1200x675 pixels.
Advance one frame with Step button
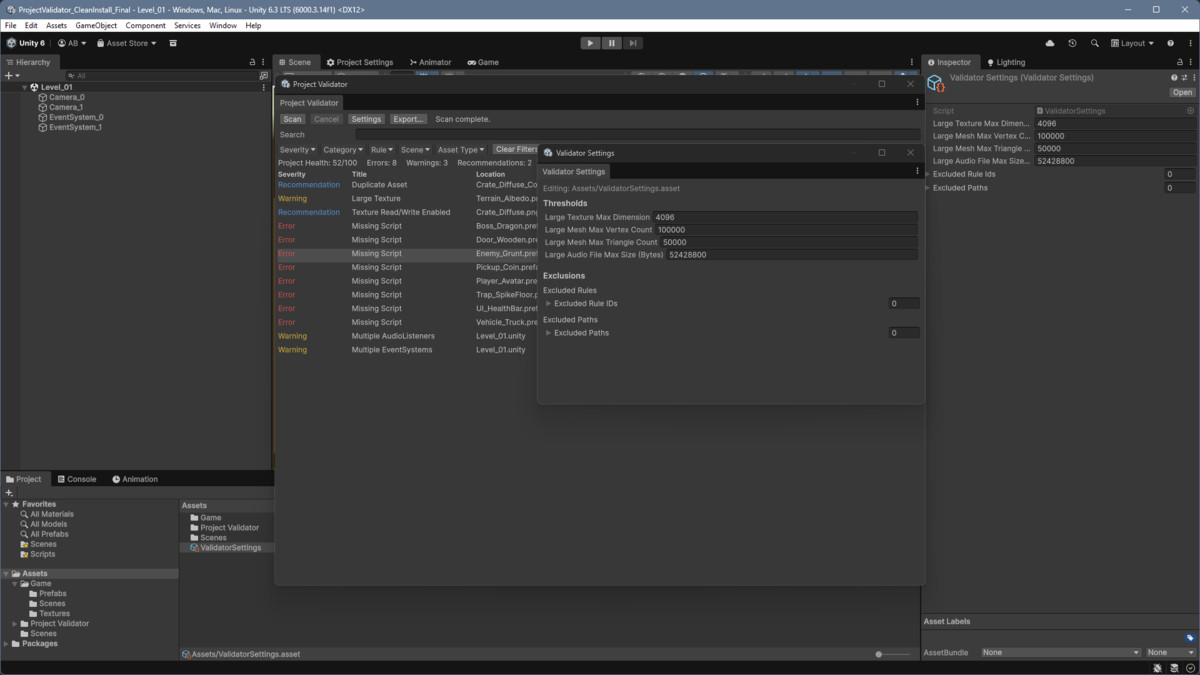tap(632, 43)
